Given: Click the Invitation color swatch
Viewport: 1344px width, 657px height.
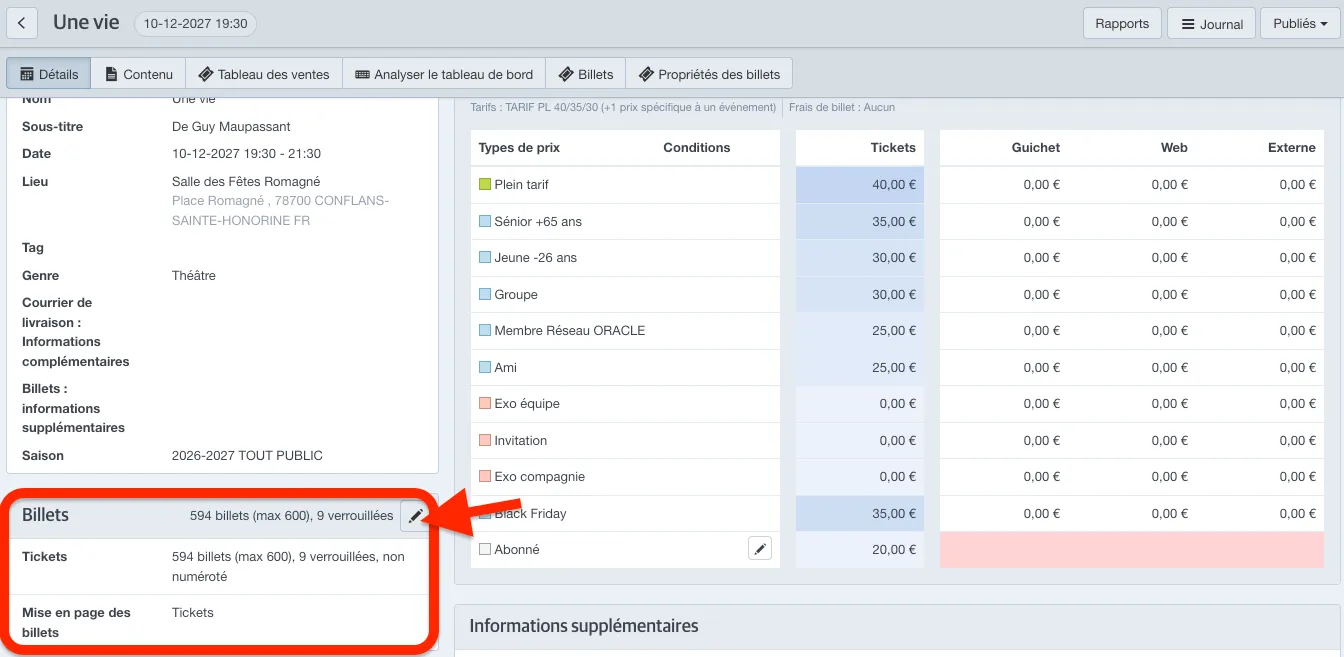Looking at the screenshot, I should point(485,440).
